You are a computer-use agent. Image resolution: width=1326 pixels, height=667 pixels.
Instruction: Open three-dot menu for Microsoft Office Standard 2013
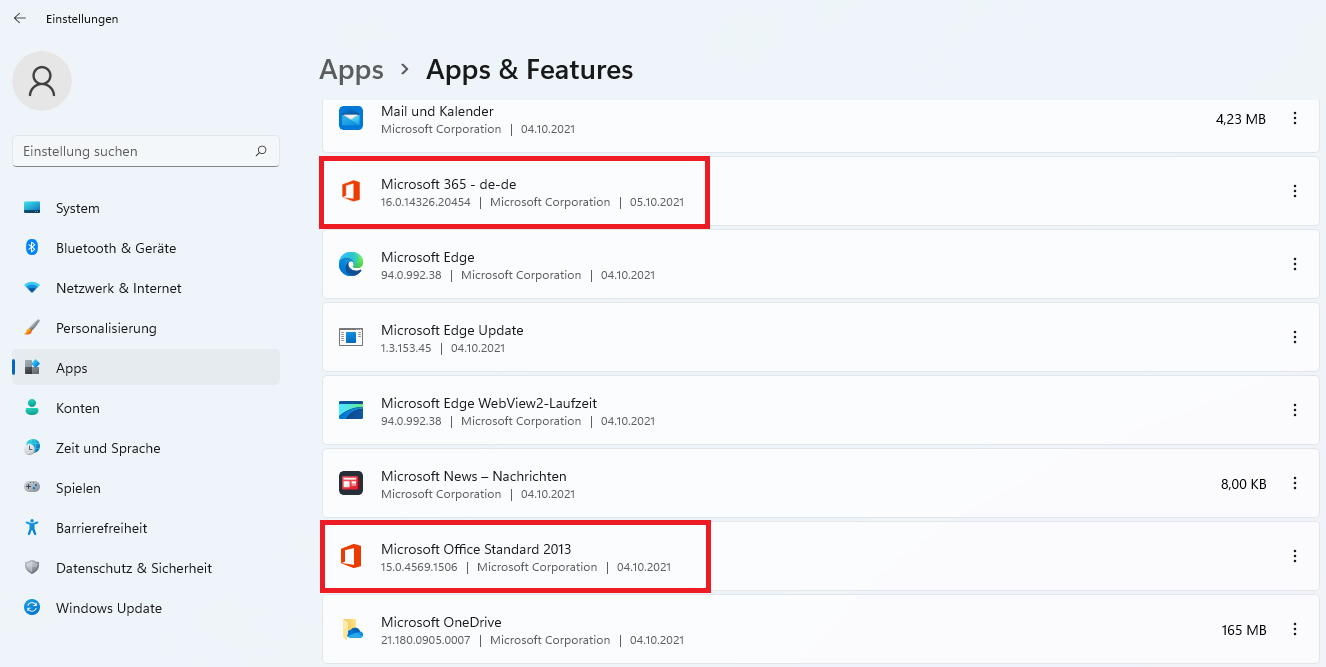1295,556
